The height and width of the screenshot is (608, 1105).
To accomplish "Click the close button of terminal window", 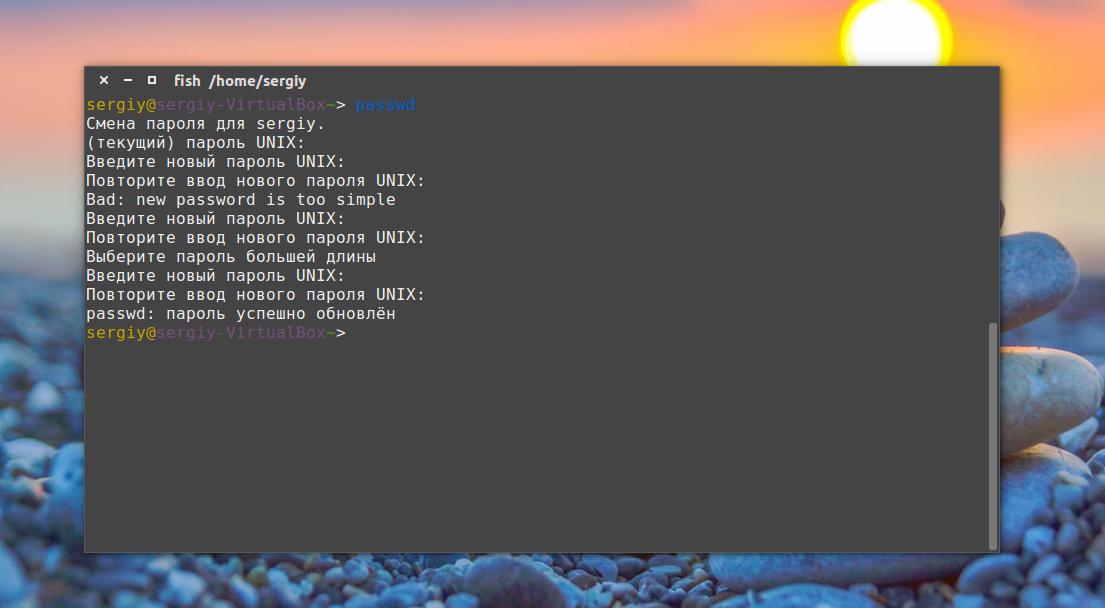I will pyautogui.click(x=103, y=79).
